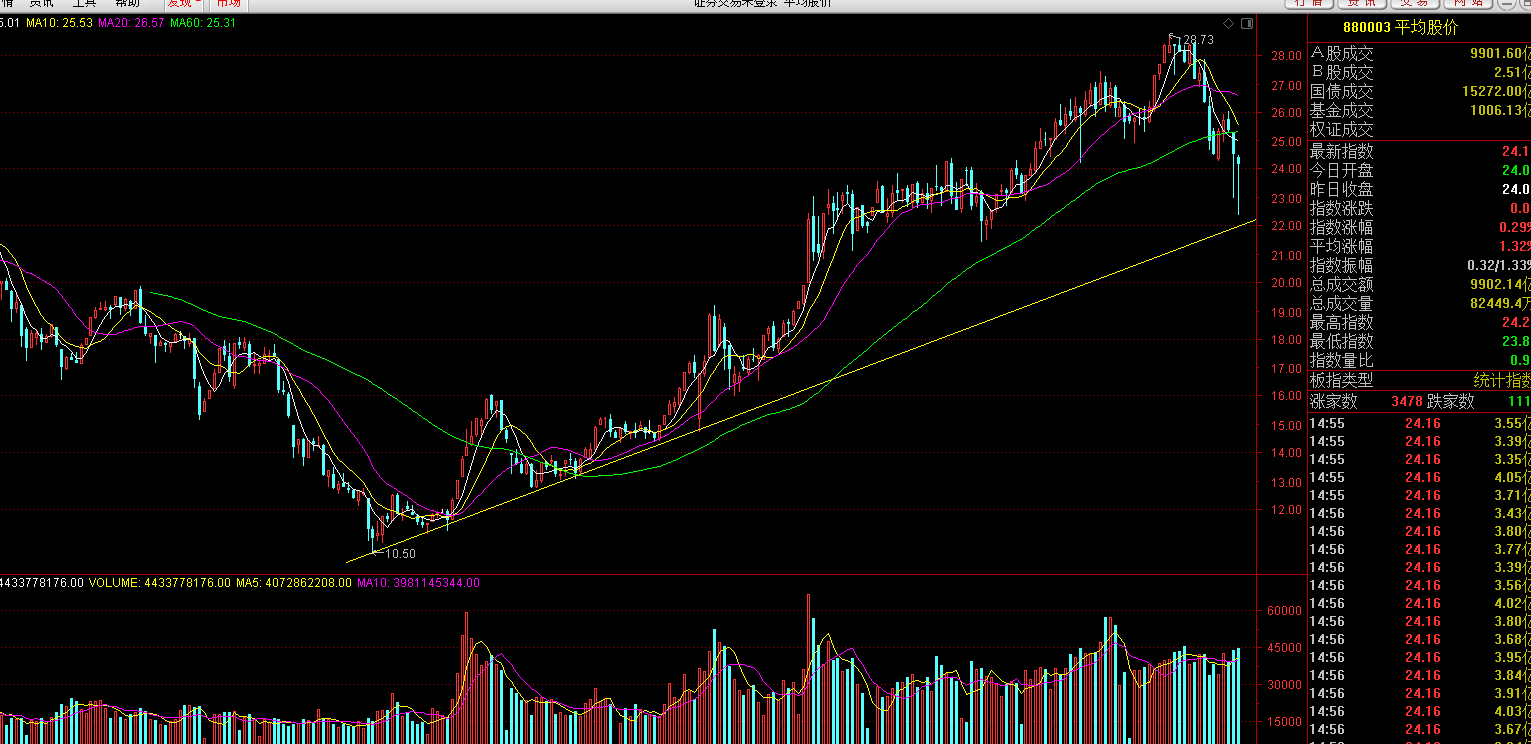
Task: Click the 统计指数 type value
Action: (1502, 381)
